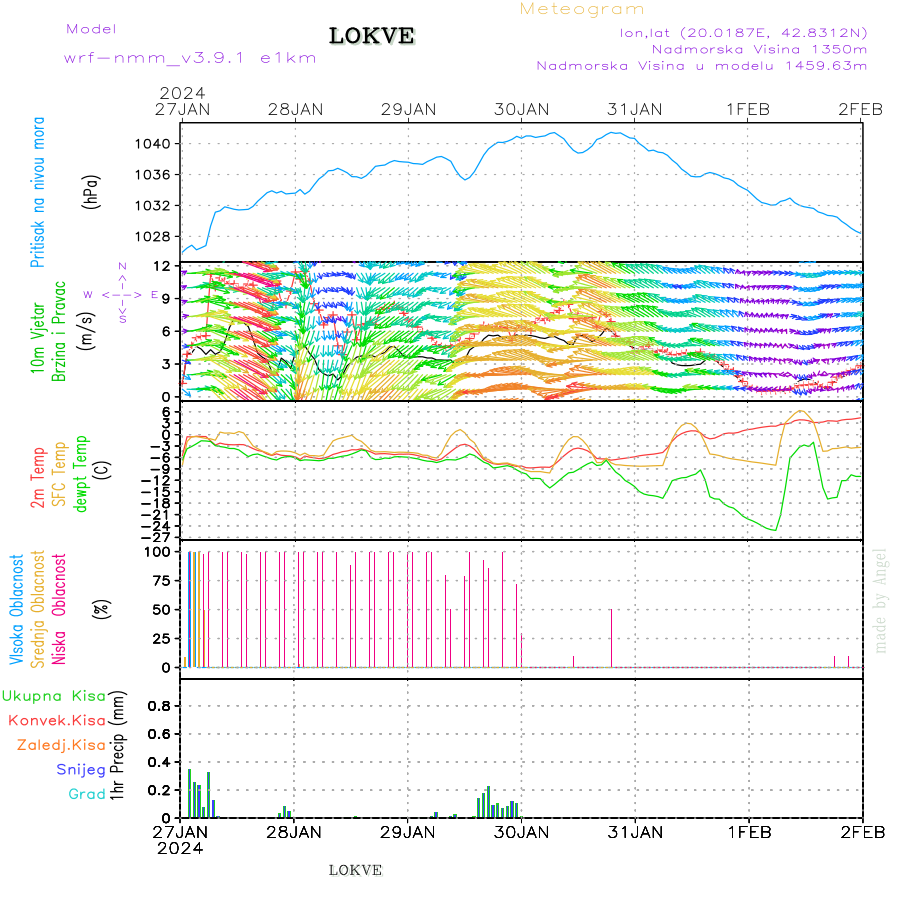This screenshot has height=900, width=900.
Task: Click the small "LOKVE" caption below the charts
Action: (355, 871)
